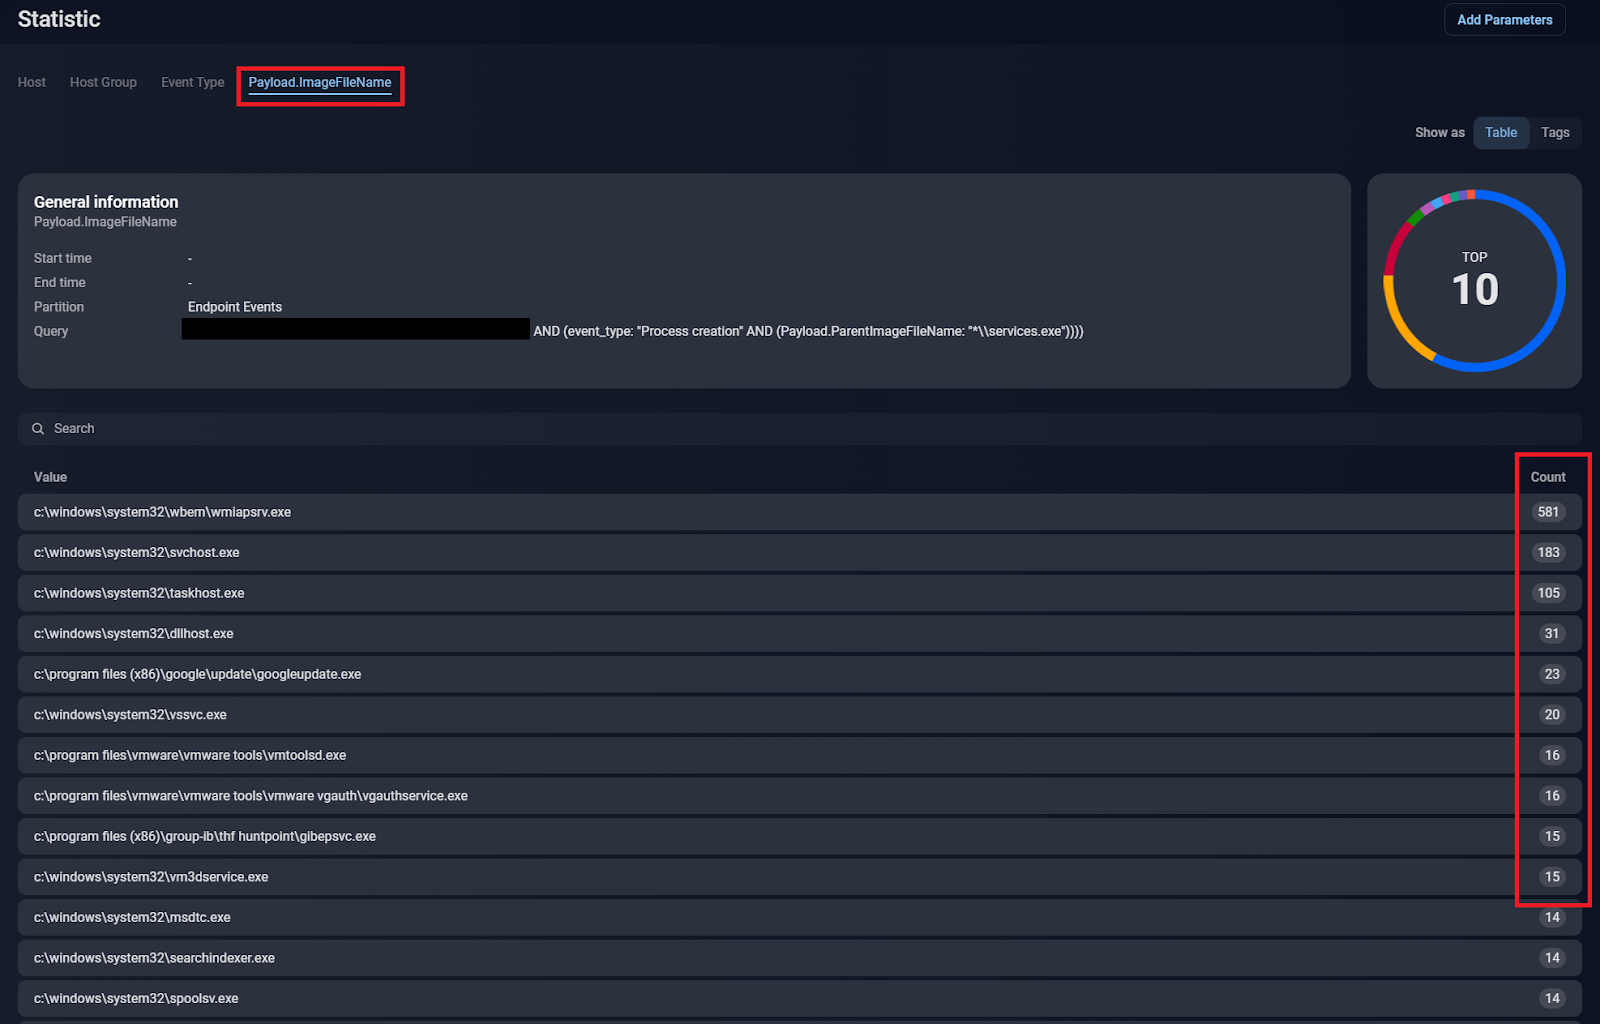Click the 581 count badge
Viewport: 1600px width, 1024px height.
[1548, 513]
